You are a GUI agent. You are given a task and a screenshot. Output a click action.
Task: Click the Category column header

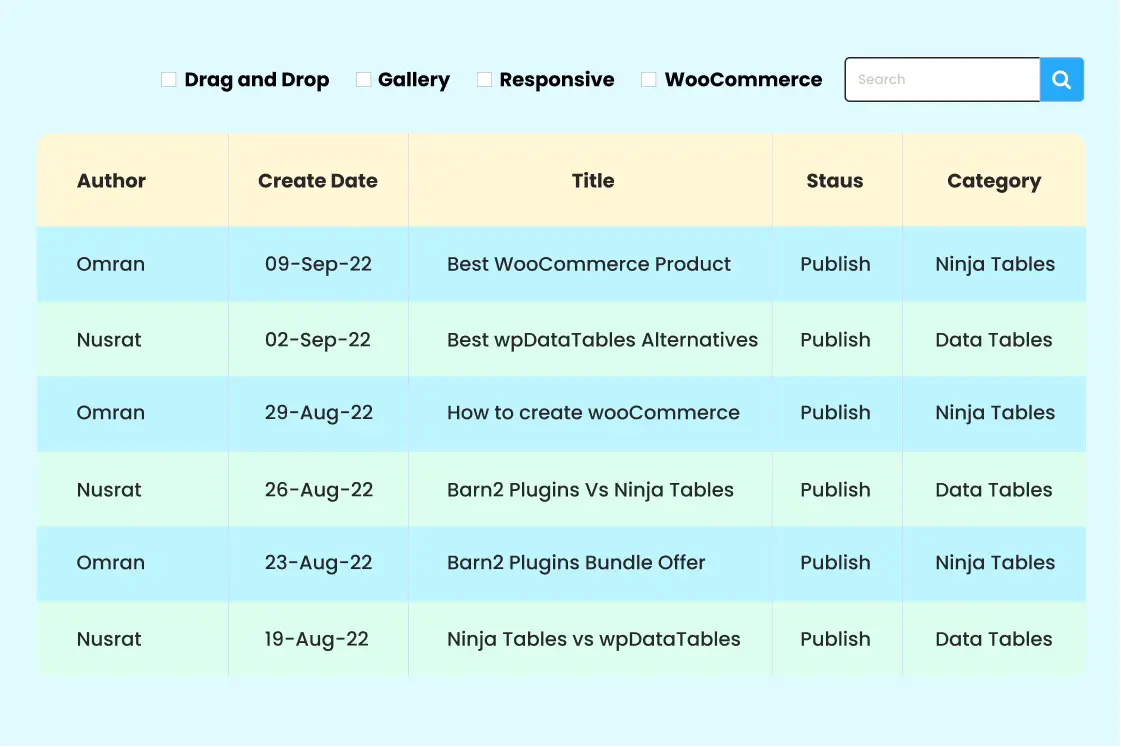[x=994, y=181]
